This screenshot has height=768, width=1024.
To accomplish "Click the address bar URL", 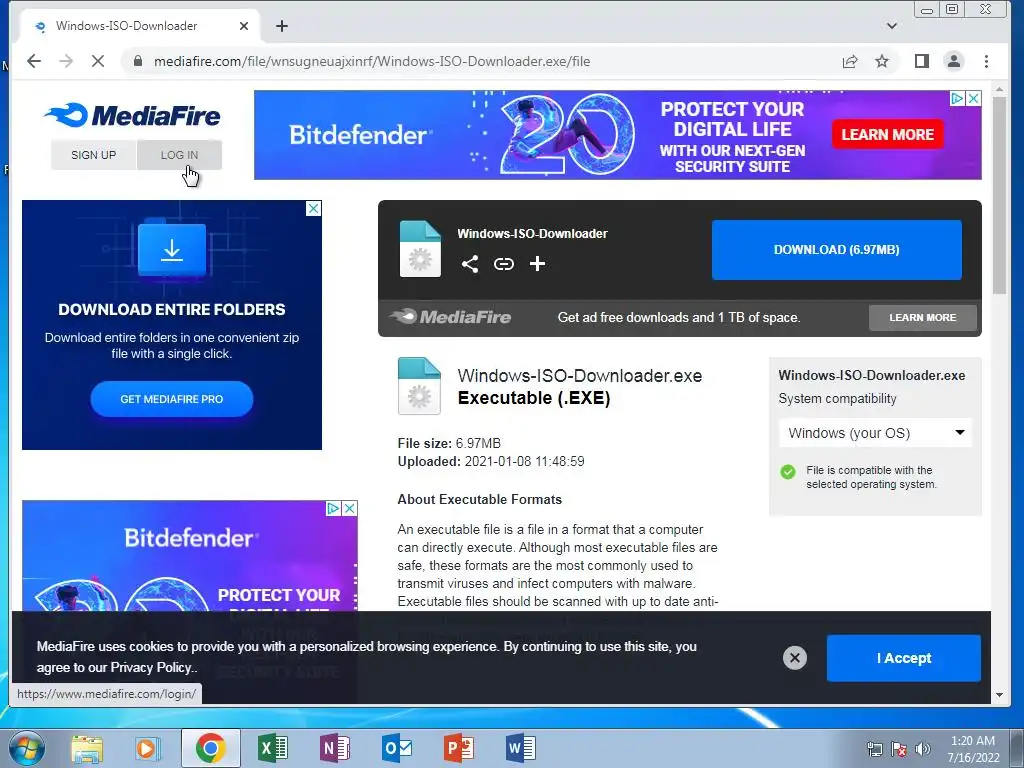I will coord(372,61).
